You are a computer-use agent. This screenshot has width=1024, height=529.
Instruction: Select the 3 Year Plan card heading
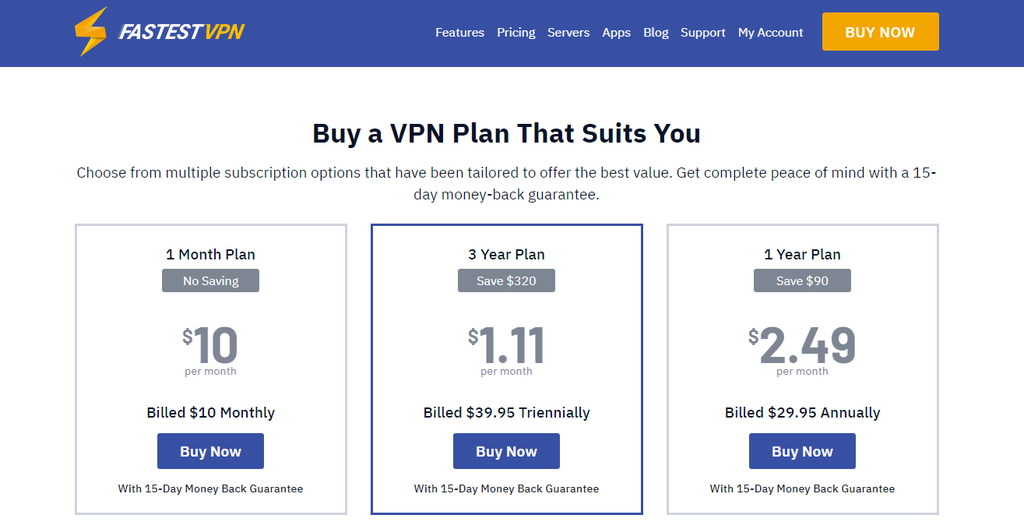point(506,255)
